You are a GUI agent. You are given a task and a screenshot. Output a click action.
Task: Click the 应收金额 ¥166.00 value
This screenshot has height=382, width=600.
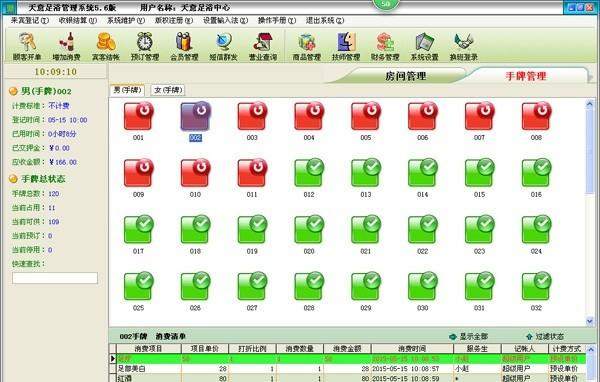[63, 162]
